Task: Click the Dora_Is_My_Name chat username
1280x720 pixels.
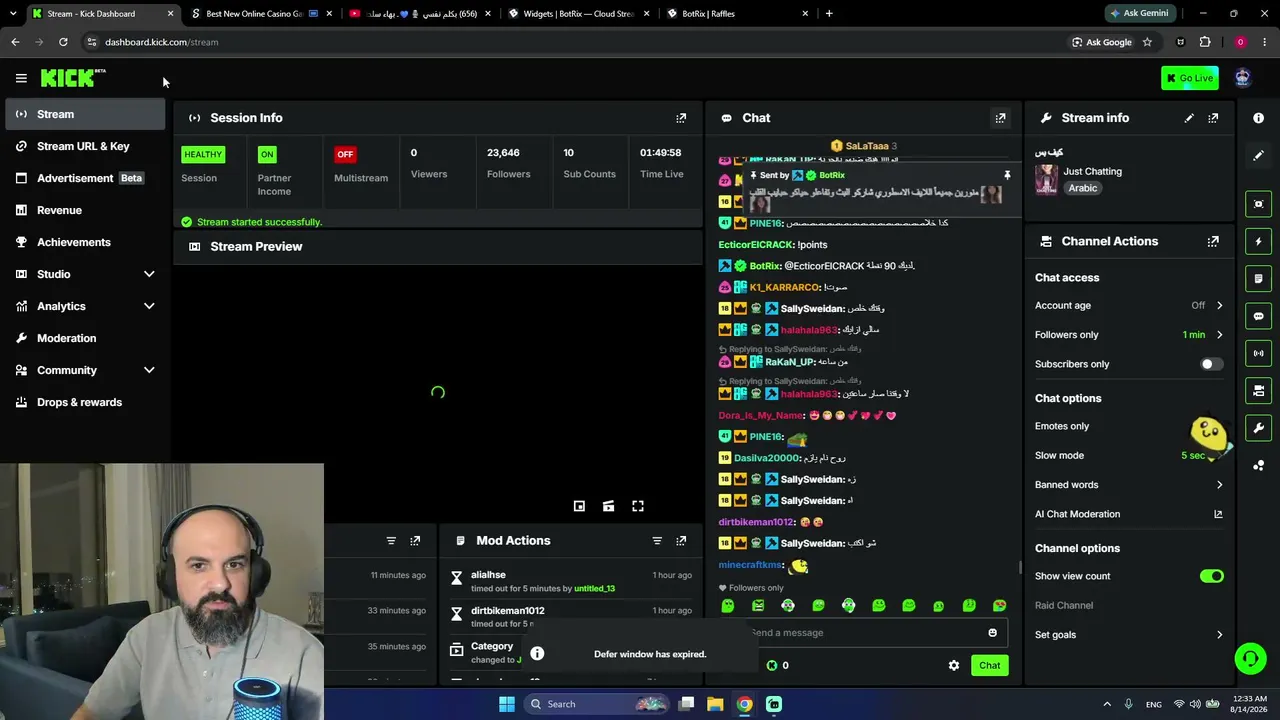Action: click(761, 415)
